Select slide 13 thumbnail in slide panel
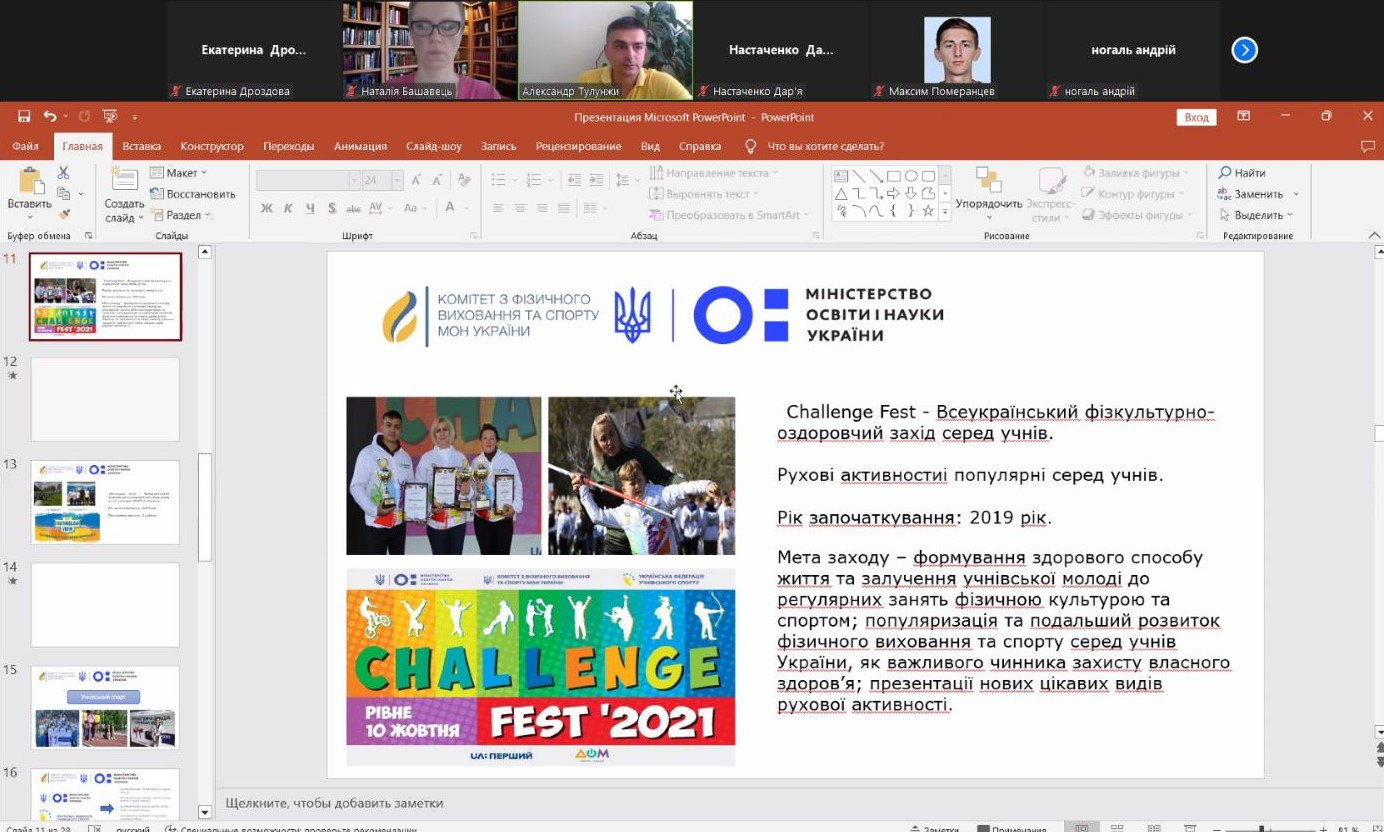Viewport: 1384px width, 832px height. pos(105,501)
